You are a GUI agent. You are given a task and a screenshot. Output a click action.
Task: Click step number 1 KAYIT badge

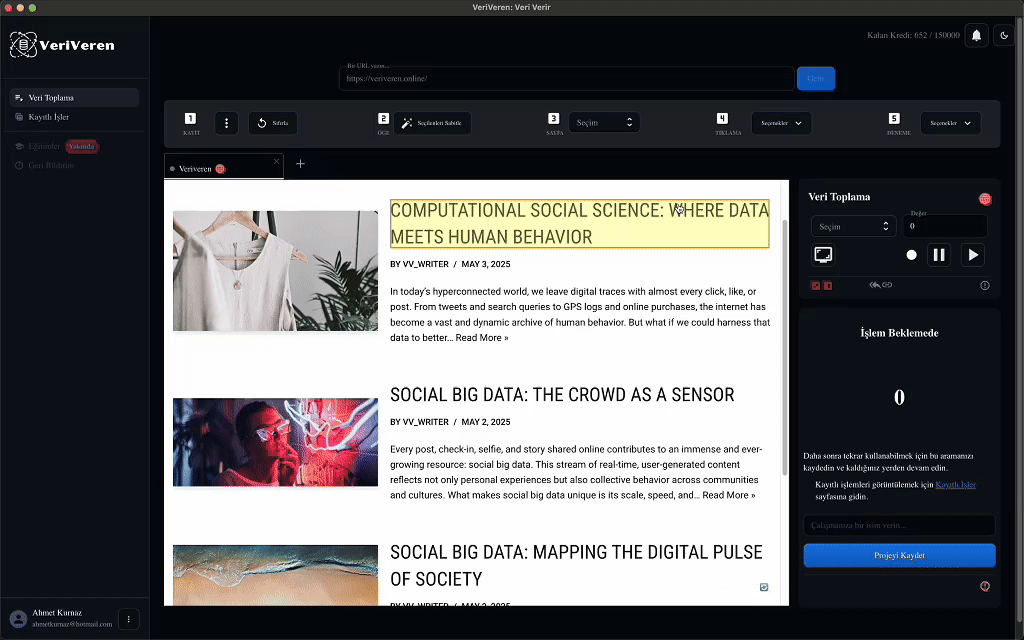tap(190, 118)
